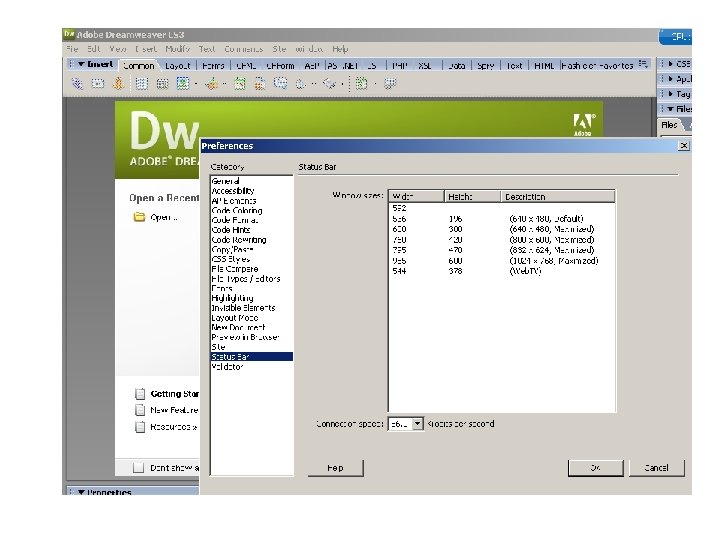This screenshot has width=720, height=540.
Task: Open the Media icon dropdown arrow
Action: (225, 84)
